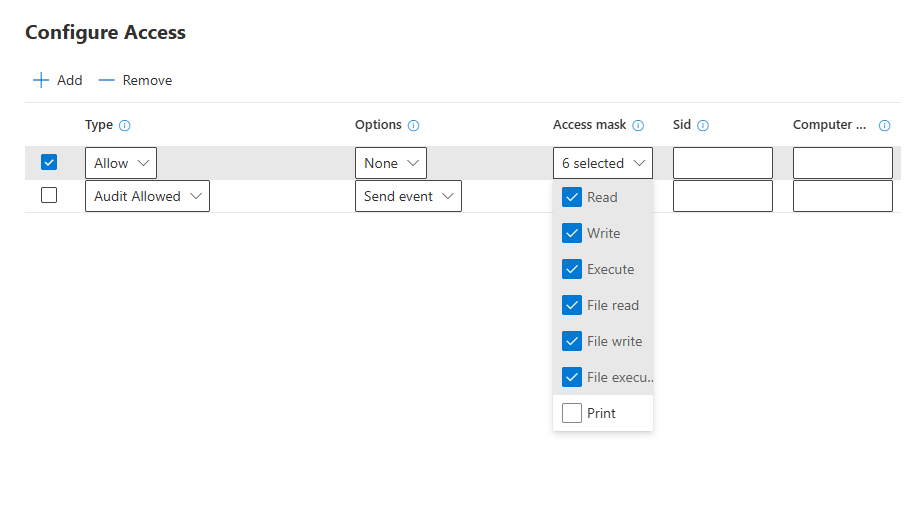The width and height of the screenshot is (912, 509).
Task: Click the Remove button
Action: pos(135,80)
